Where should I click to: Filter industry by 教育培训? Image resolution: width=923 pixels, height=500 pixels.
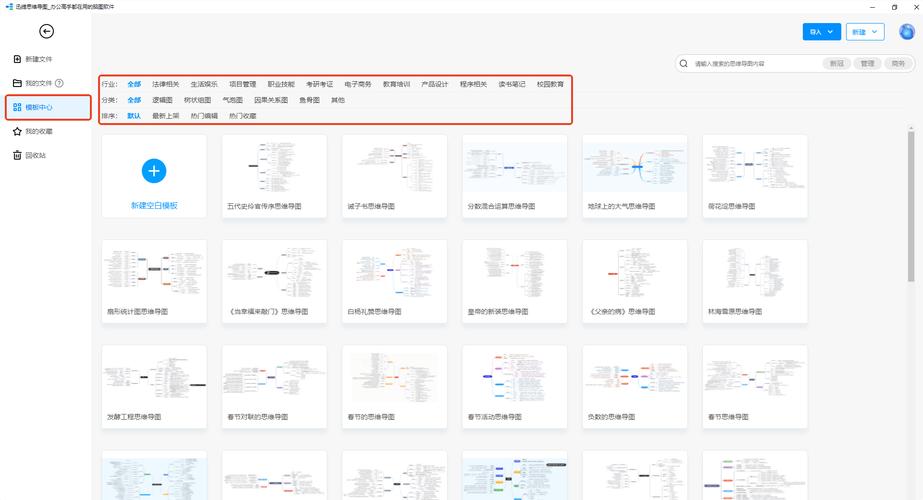(396, 84)
